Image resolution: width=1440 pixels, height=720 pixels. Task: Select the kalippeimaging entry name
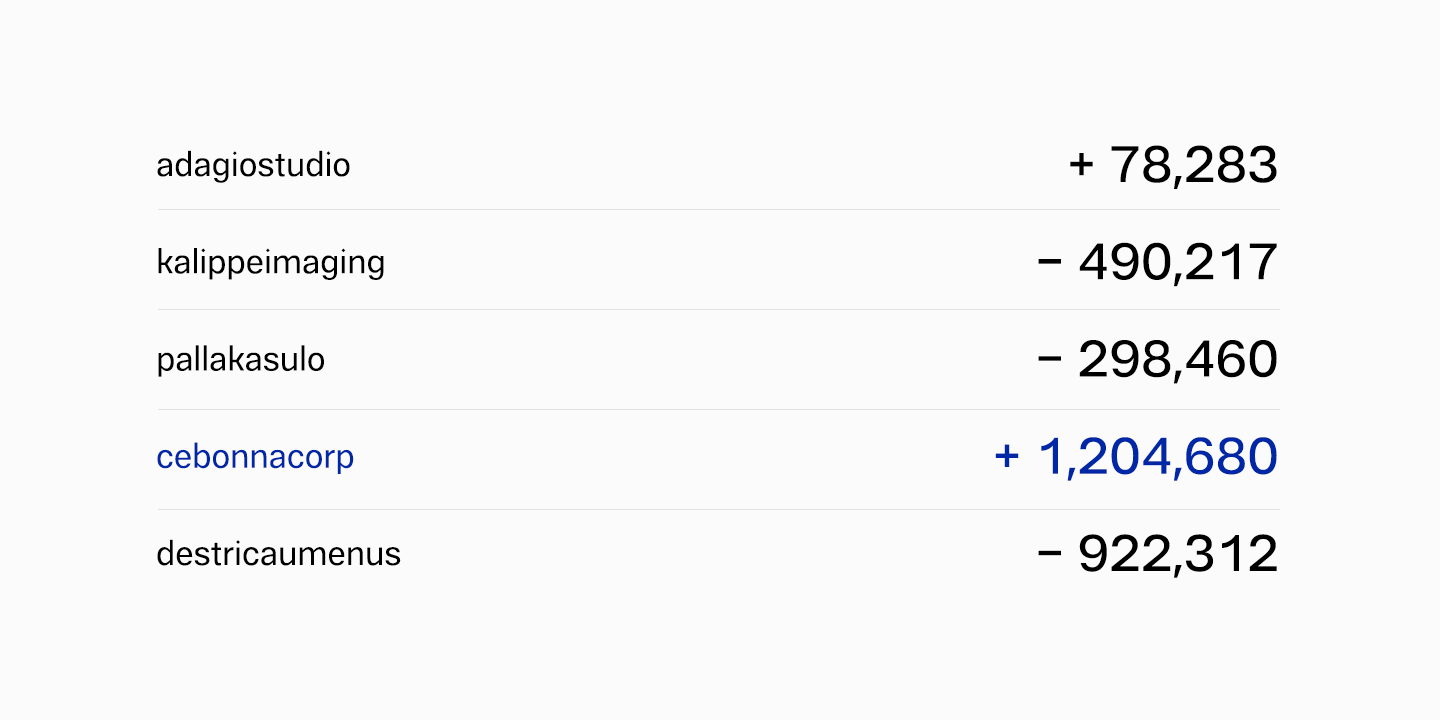[x=270, y=262]
